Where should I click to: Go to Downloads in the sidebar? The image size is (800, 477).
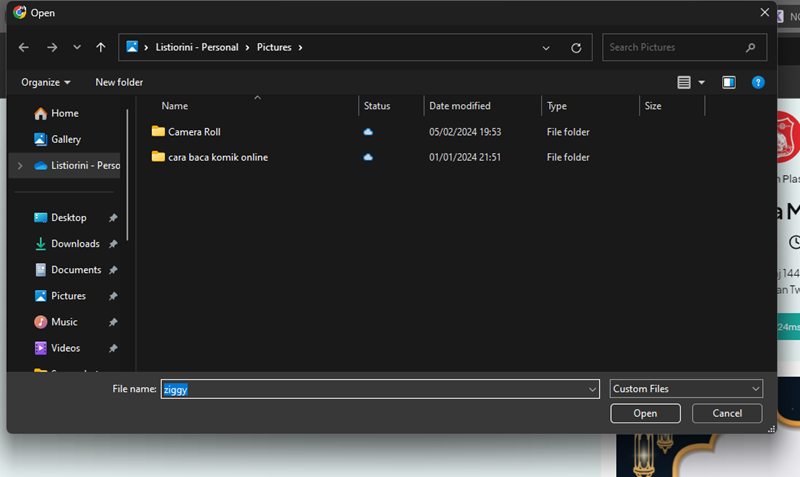pyautogui.click(x=75, y=244)
